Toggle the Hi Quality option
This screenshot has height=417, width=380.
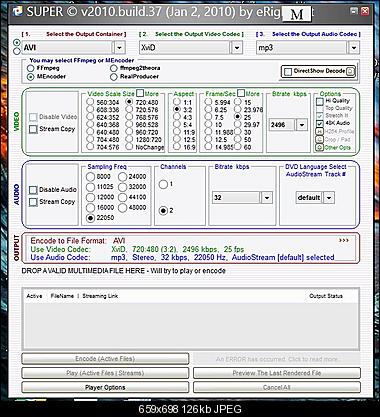click(x=320, y=101)
